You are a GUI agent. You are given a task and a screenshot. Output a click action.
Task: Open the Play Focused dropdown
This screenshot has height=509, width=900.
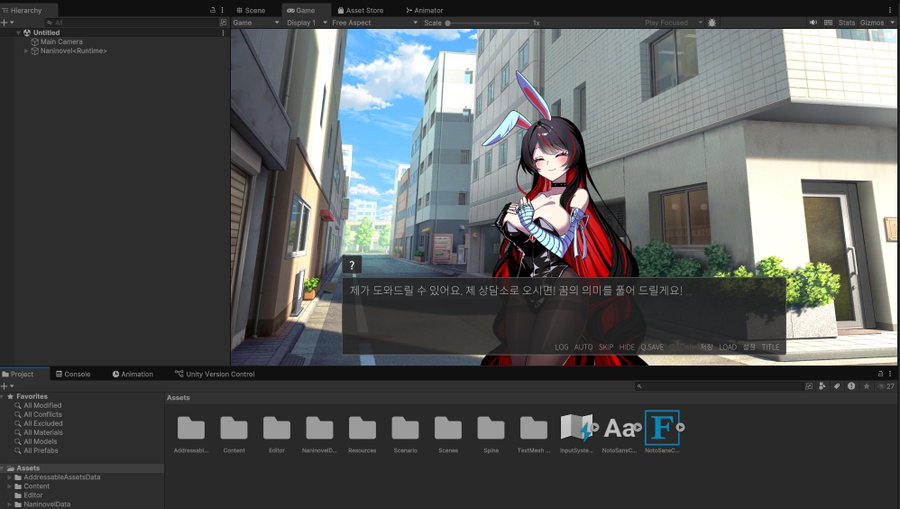click(x=673, y=22)
